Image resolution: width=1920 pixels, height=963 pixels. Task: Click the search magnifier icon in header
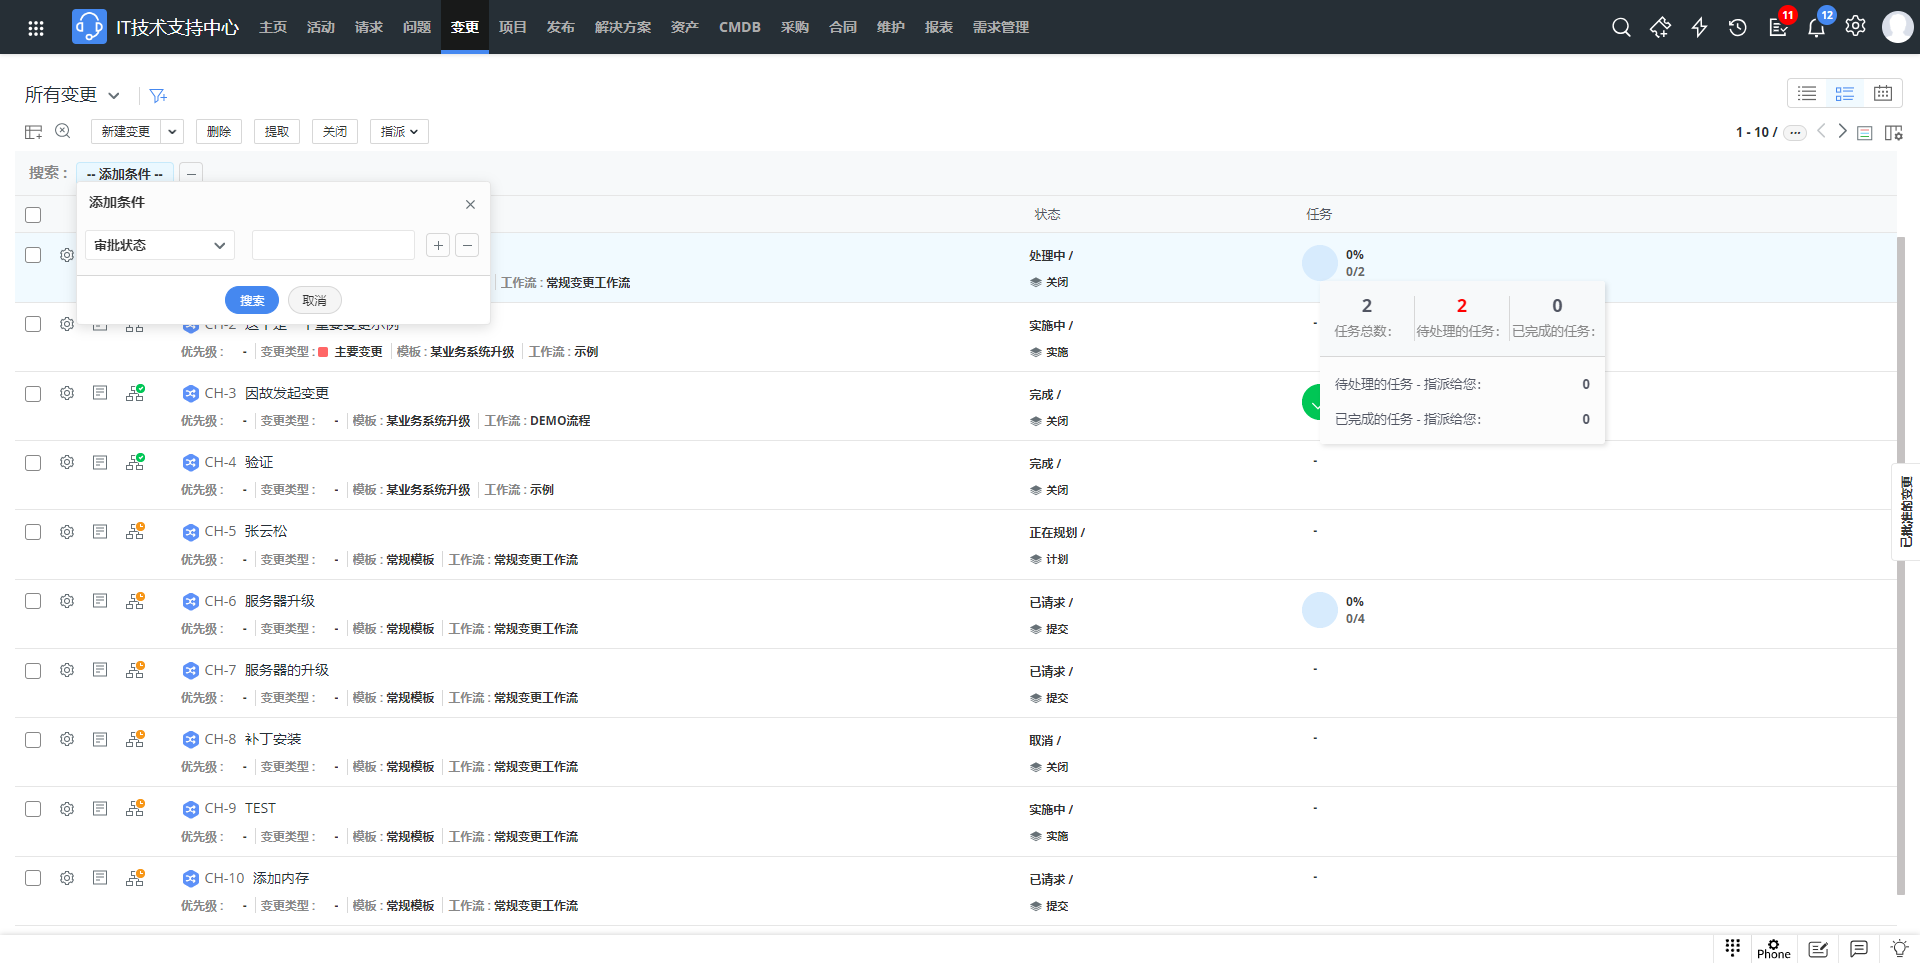pyautogui.click(x=1621, y=27)
